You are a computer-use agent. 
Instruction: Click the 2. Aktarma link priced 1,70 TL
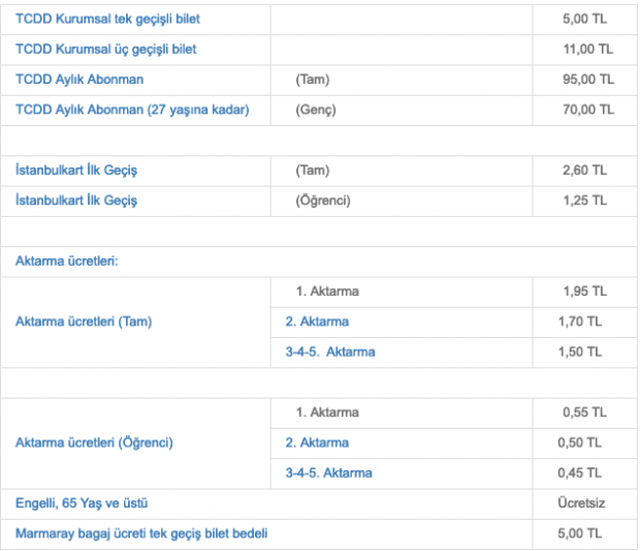pyautogui.click(x=317, y=322)
